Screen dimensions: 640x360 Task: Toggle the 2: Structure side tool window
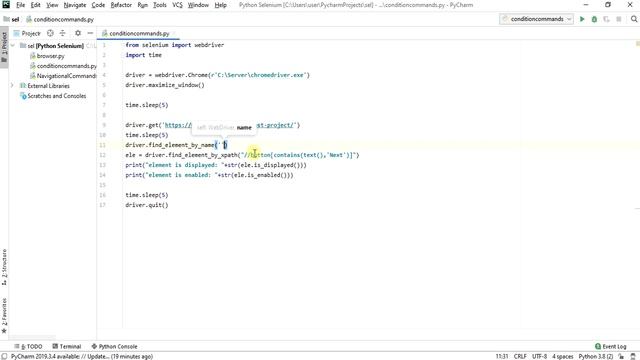tap(4, 267)
